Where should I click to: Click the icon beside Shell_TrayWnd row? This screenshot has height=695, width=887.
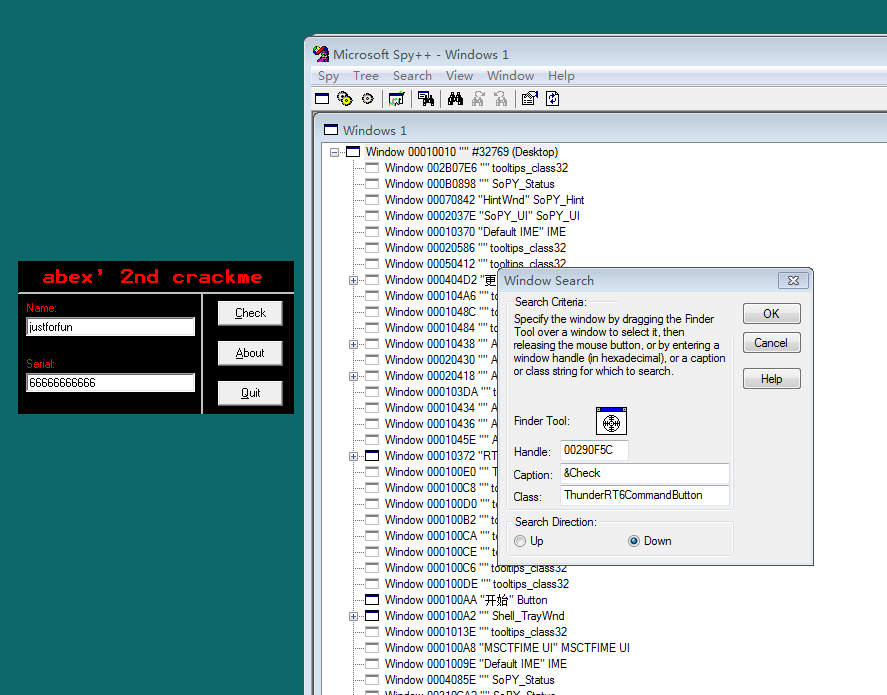372,616
